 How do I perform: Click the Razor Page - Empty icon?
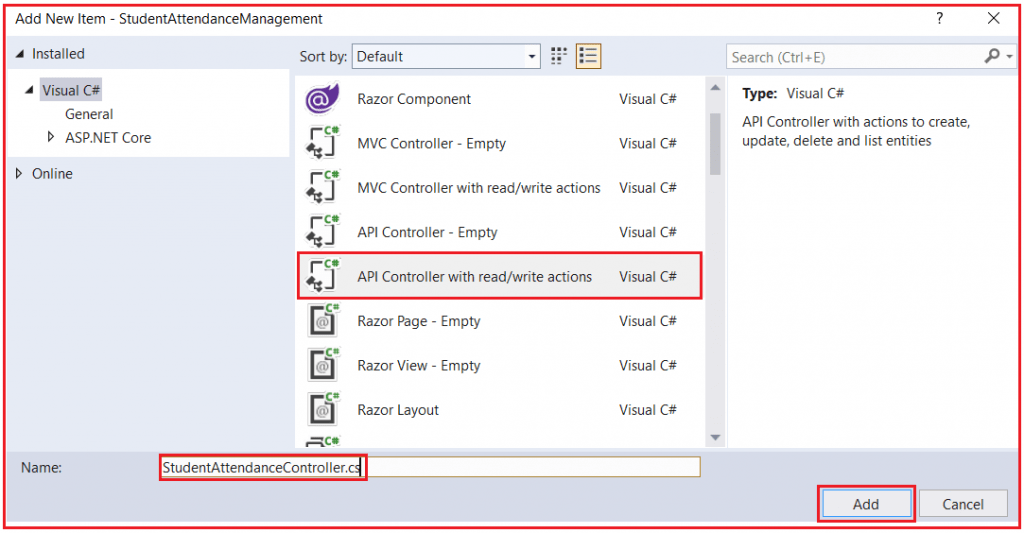pyautogui.click(x=323, y=321)
